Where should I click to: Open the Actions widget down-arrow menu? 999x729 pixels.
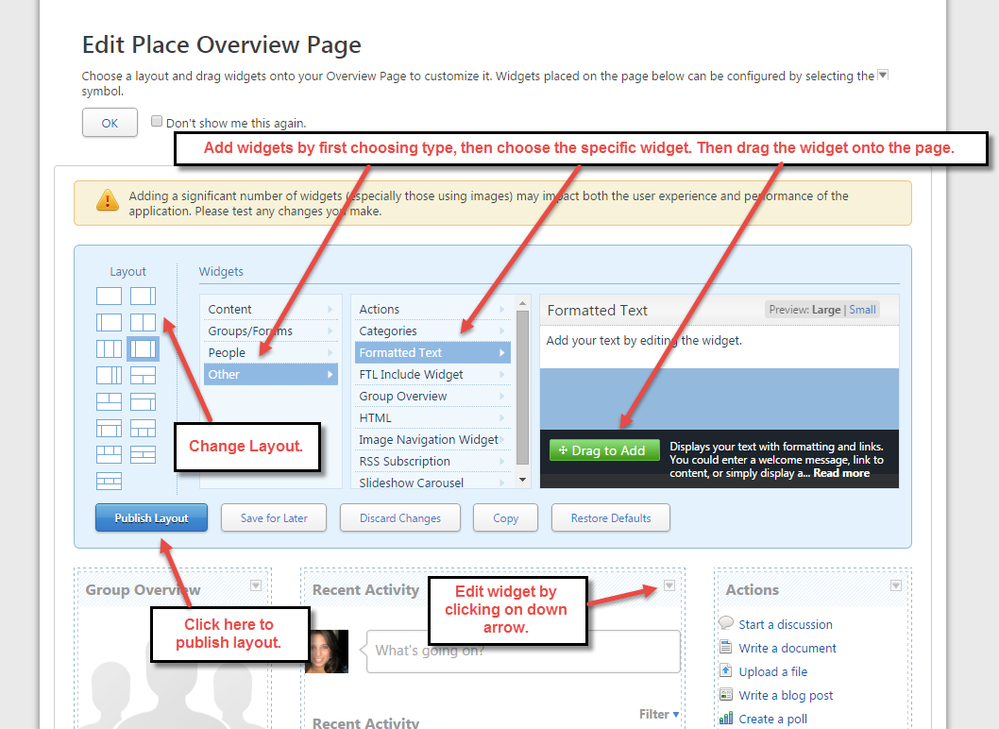point(895,586)
